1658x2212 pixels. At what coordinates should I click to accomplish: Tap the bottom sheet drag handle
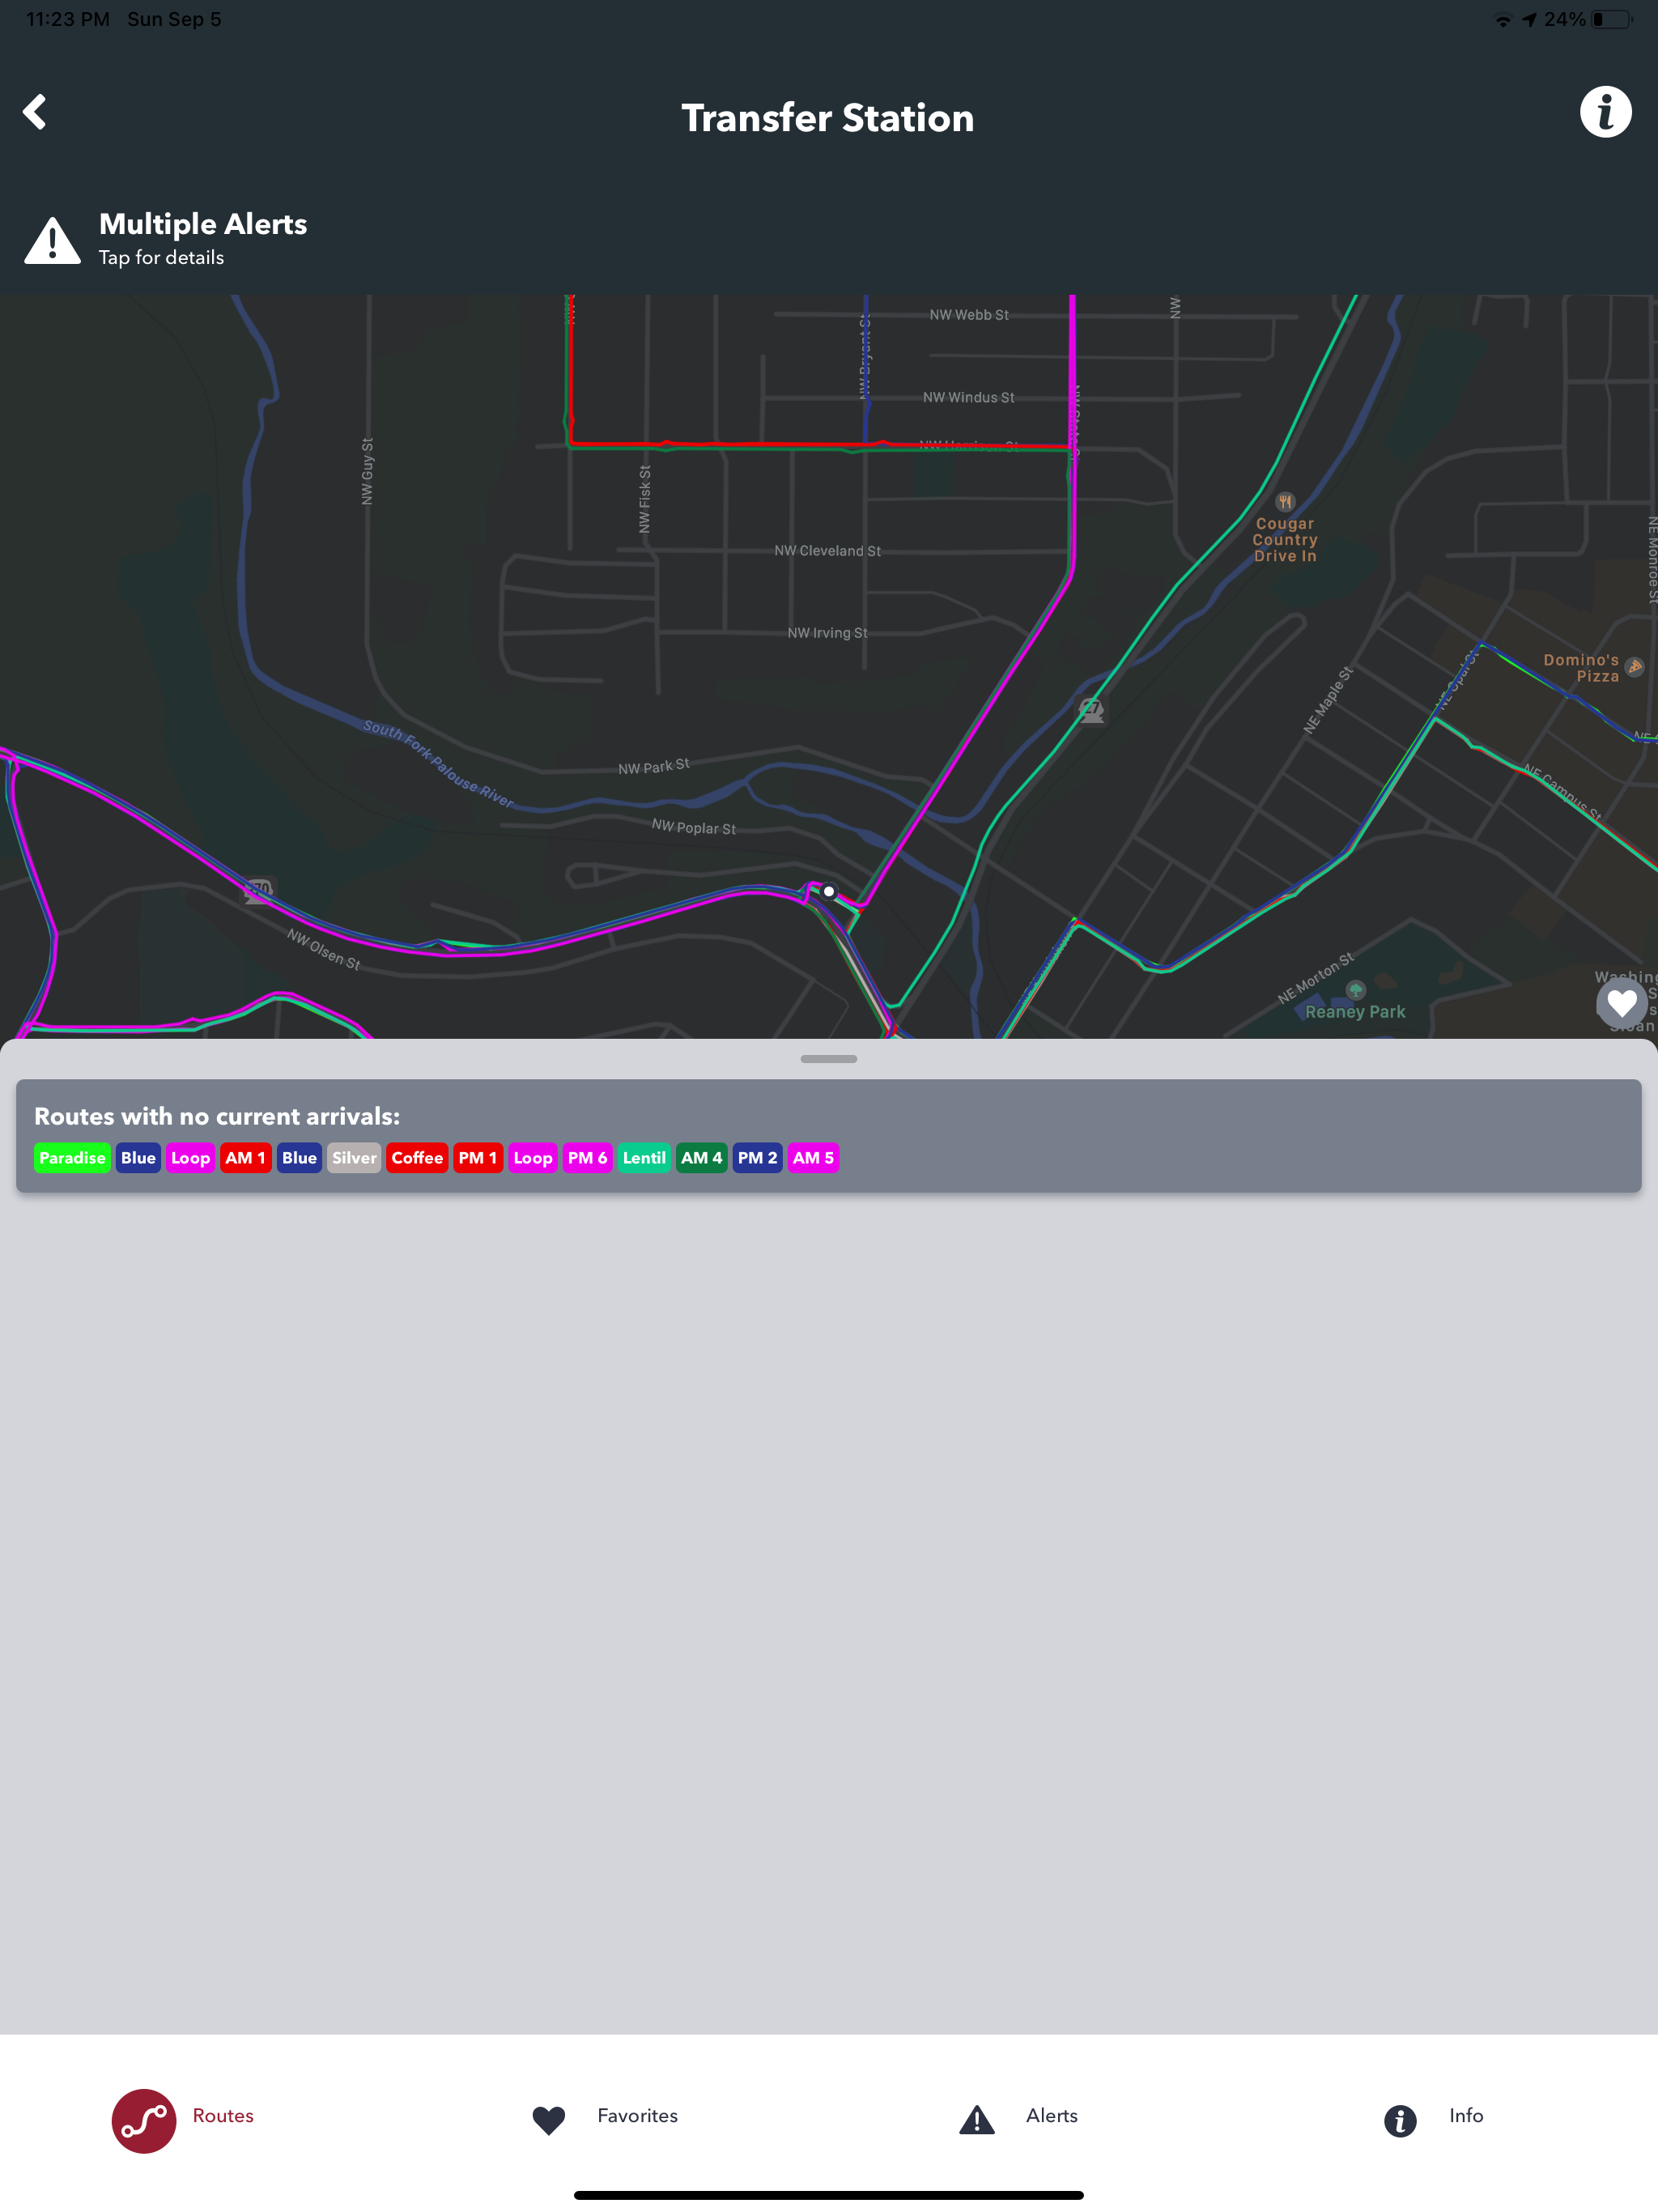click(828, 1059)
